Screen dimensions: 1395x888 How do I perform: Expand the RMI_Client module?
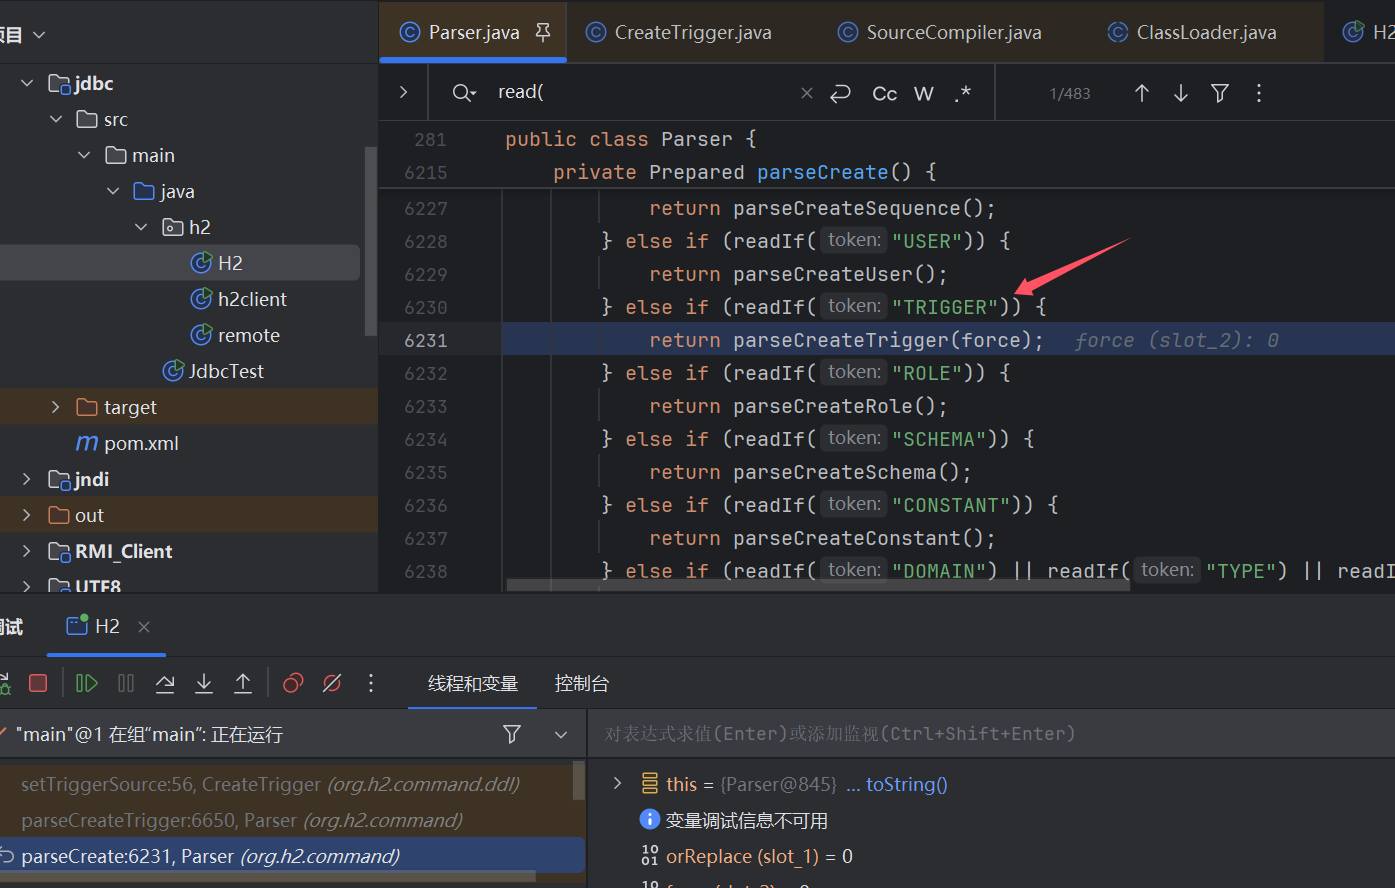tap(27, 551)
